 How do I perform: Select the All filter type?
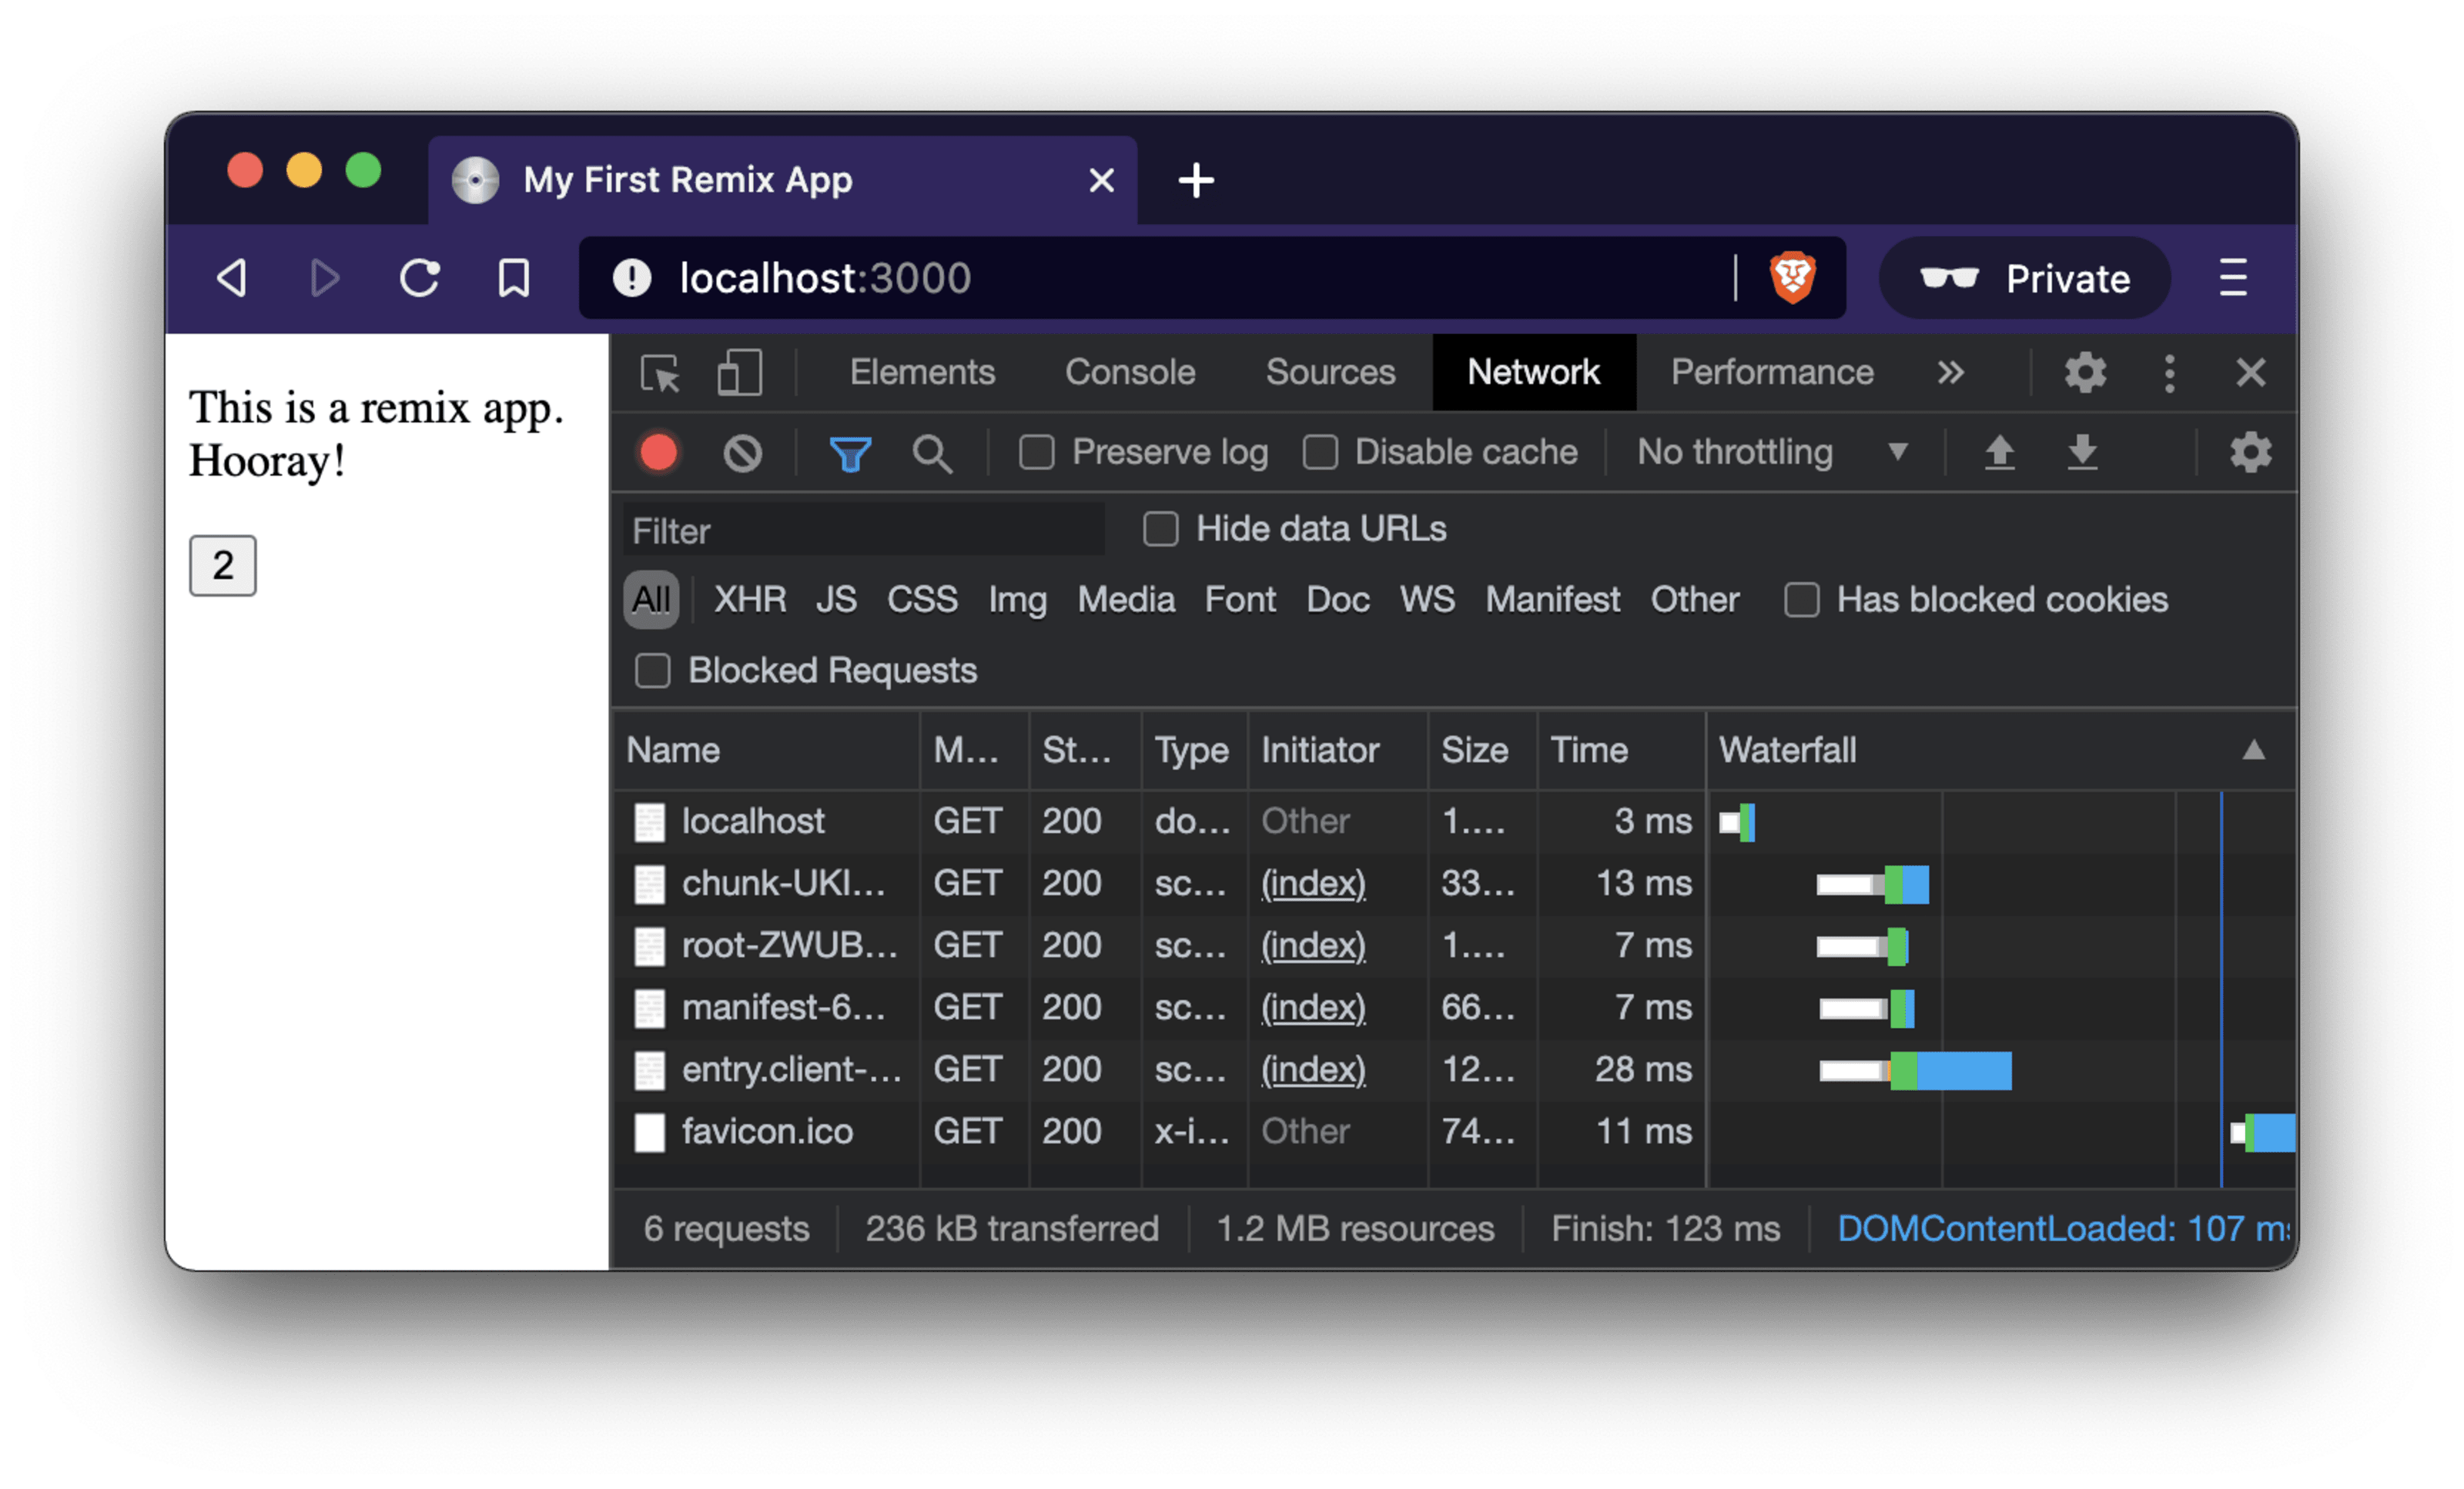click(x=651, y=600)
